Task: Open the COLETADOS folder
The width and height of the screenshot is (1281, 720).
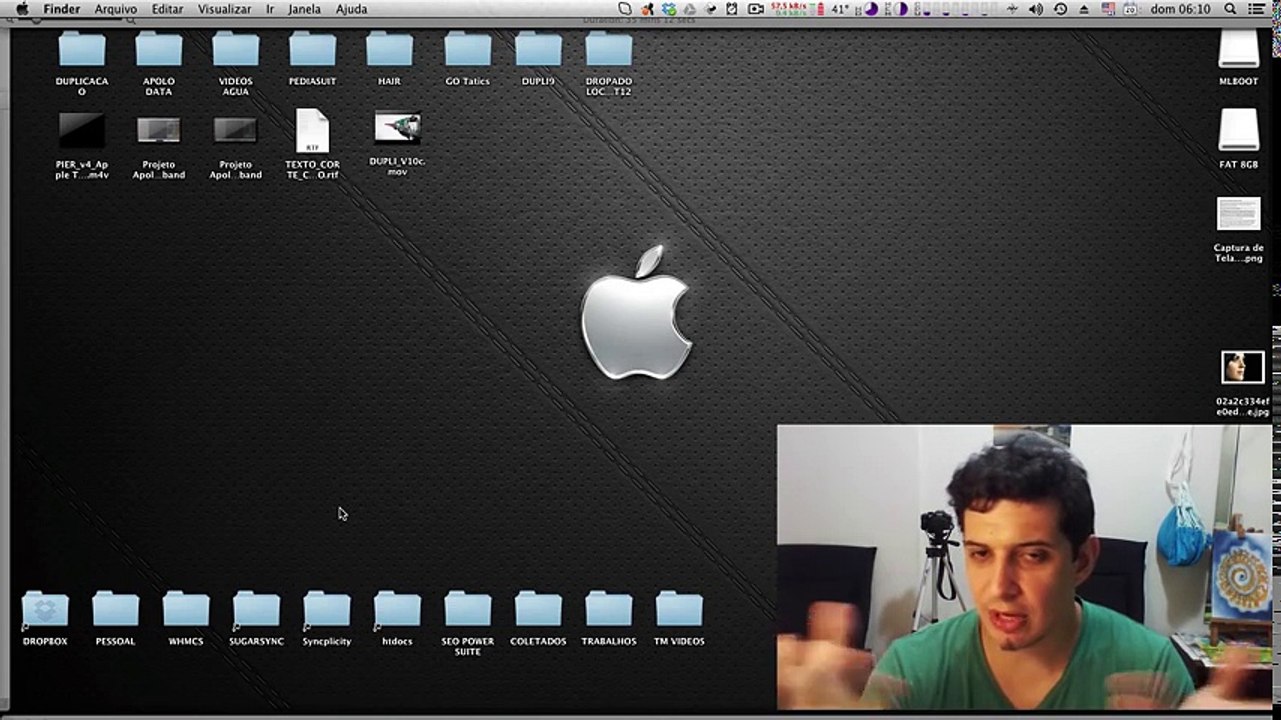Action: pos(538,609)
